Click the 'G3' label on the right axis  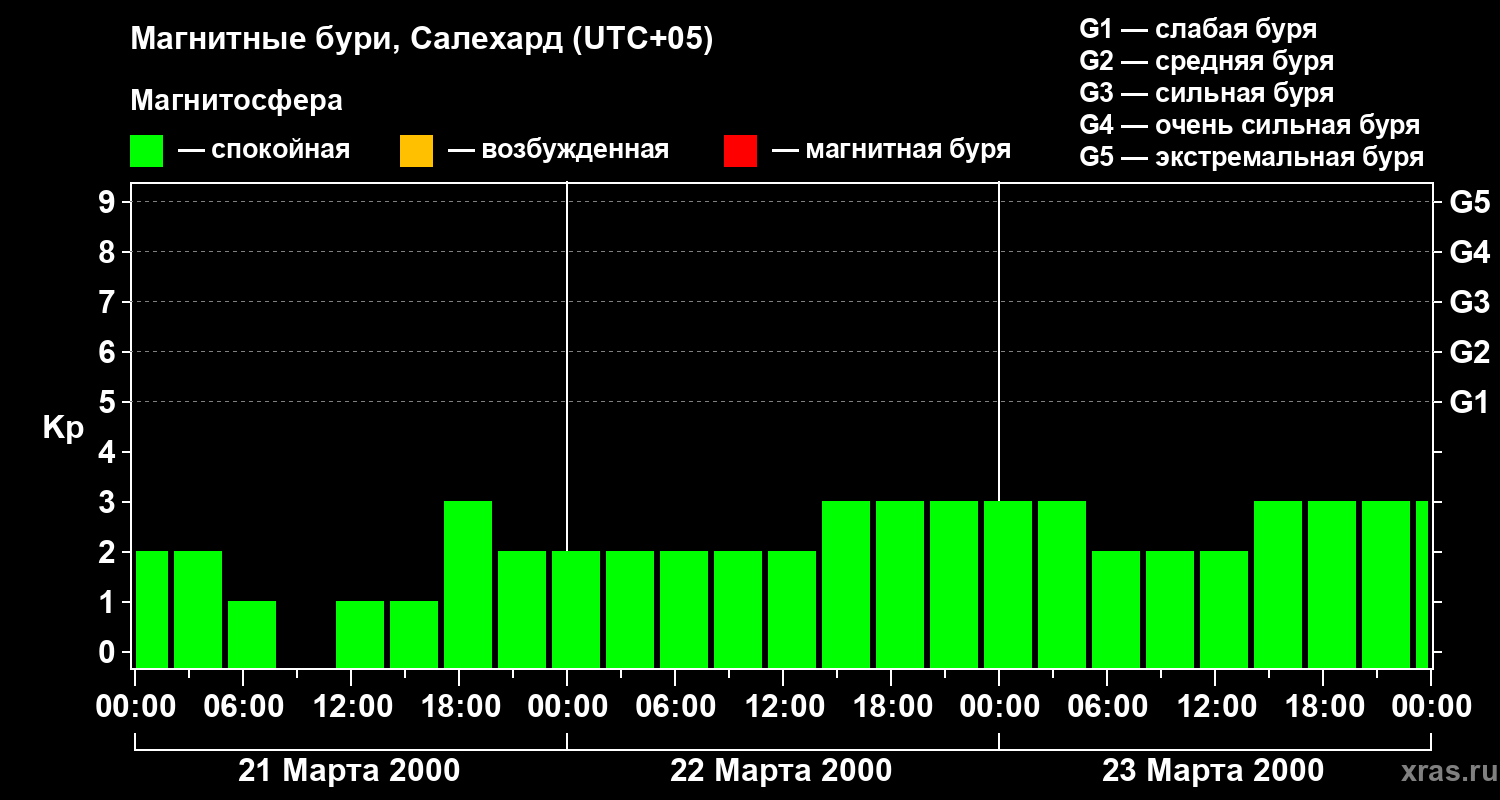tap(1469, 302)
